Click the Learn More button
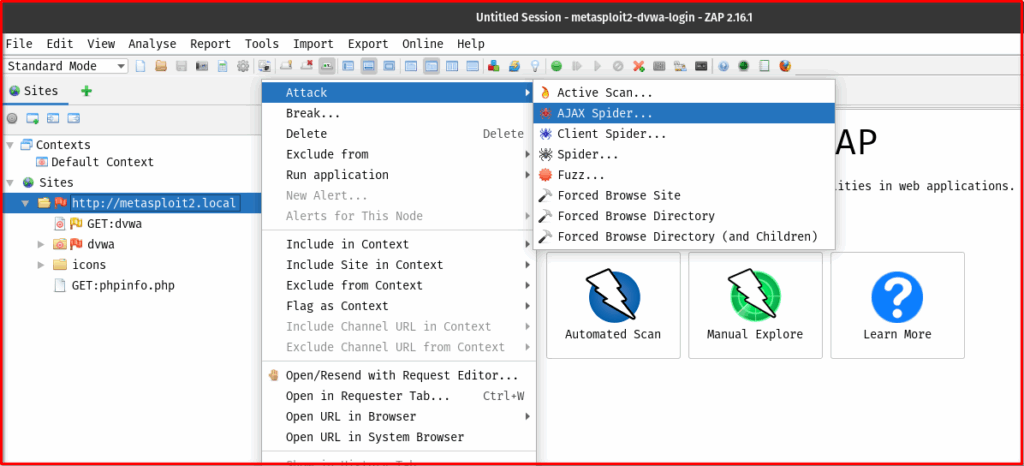Viewport: 1024px width, 466px height. coord(897,305)
